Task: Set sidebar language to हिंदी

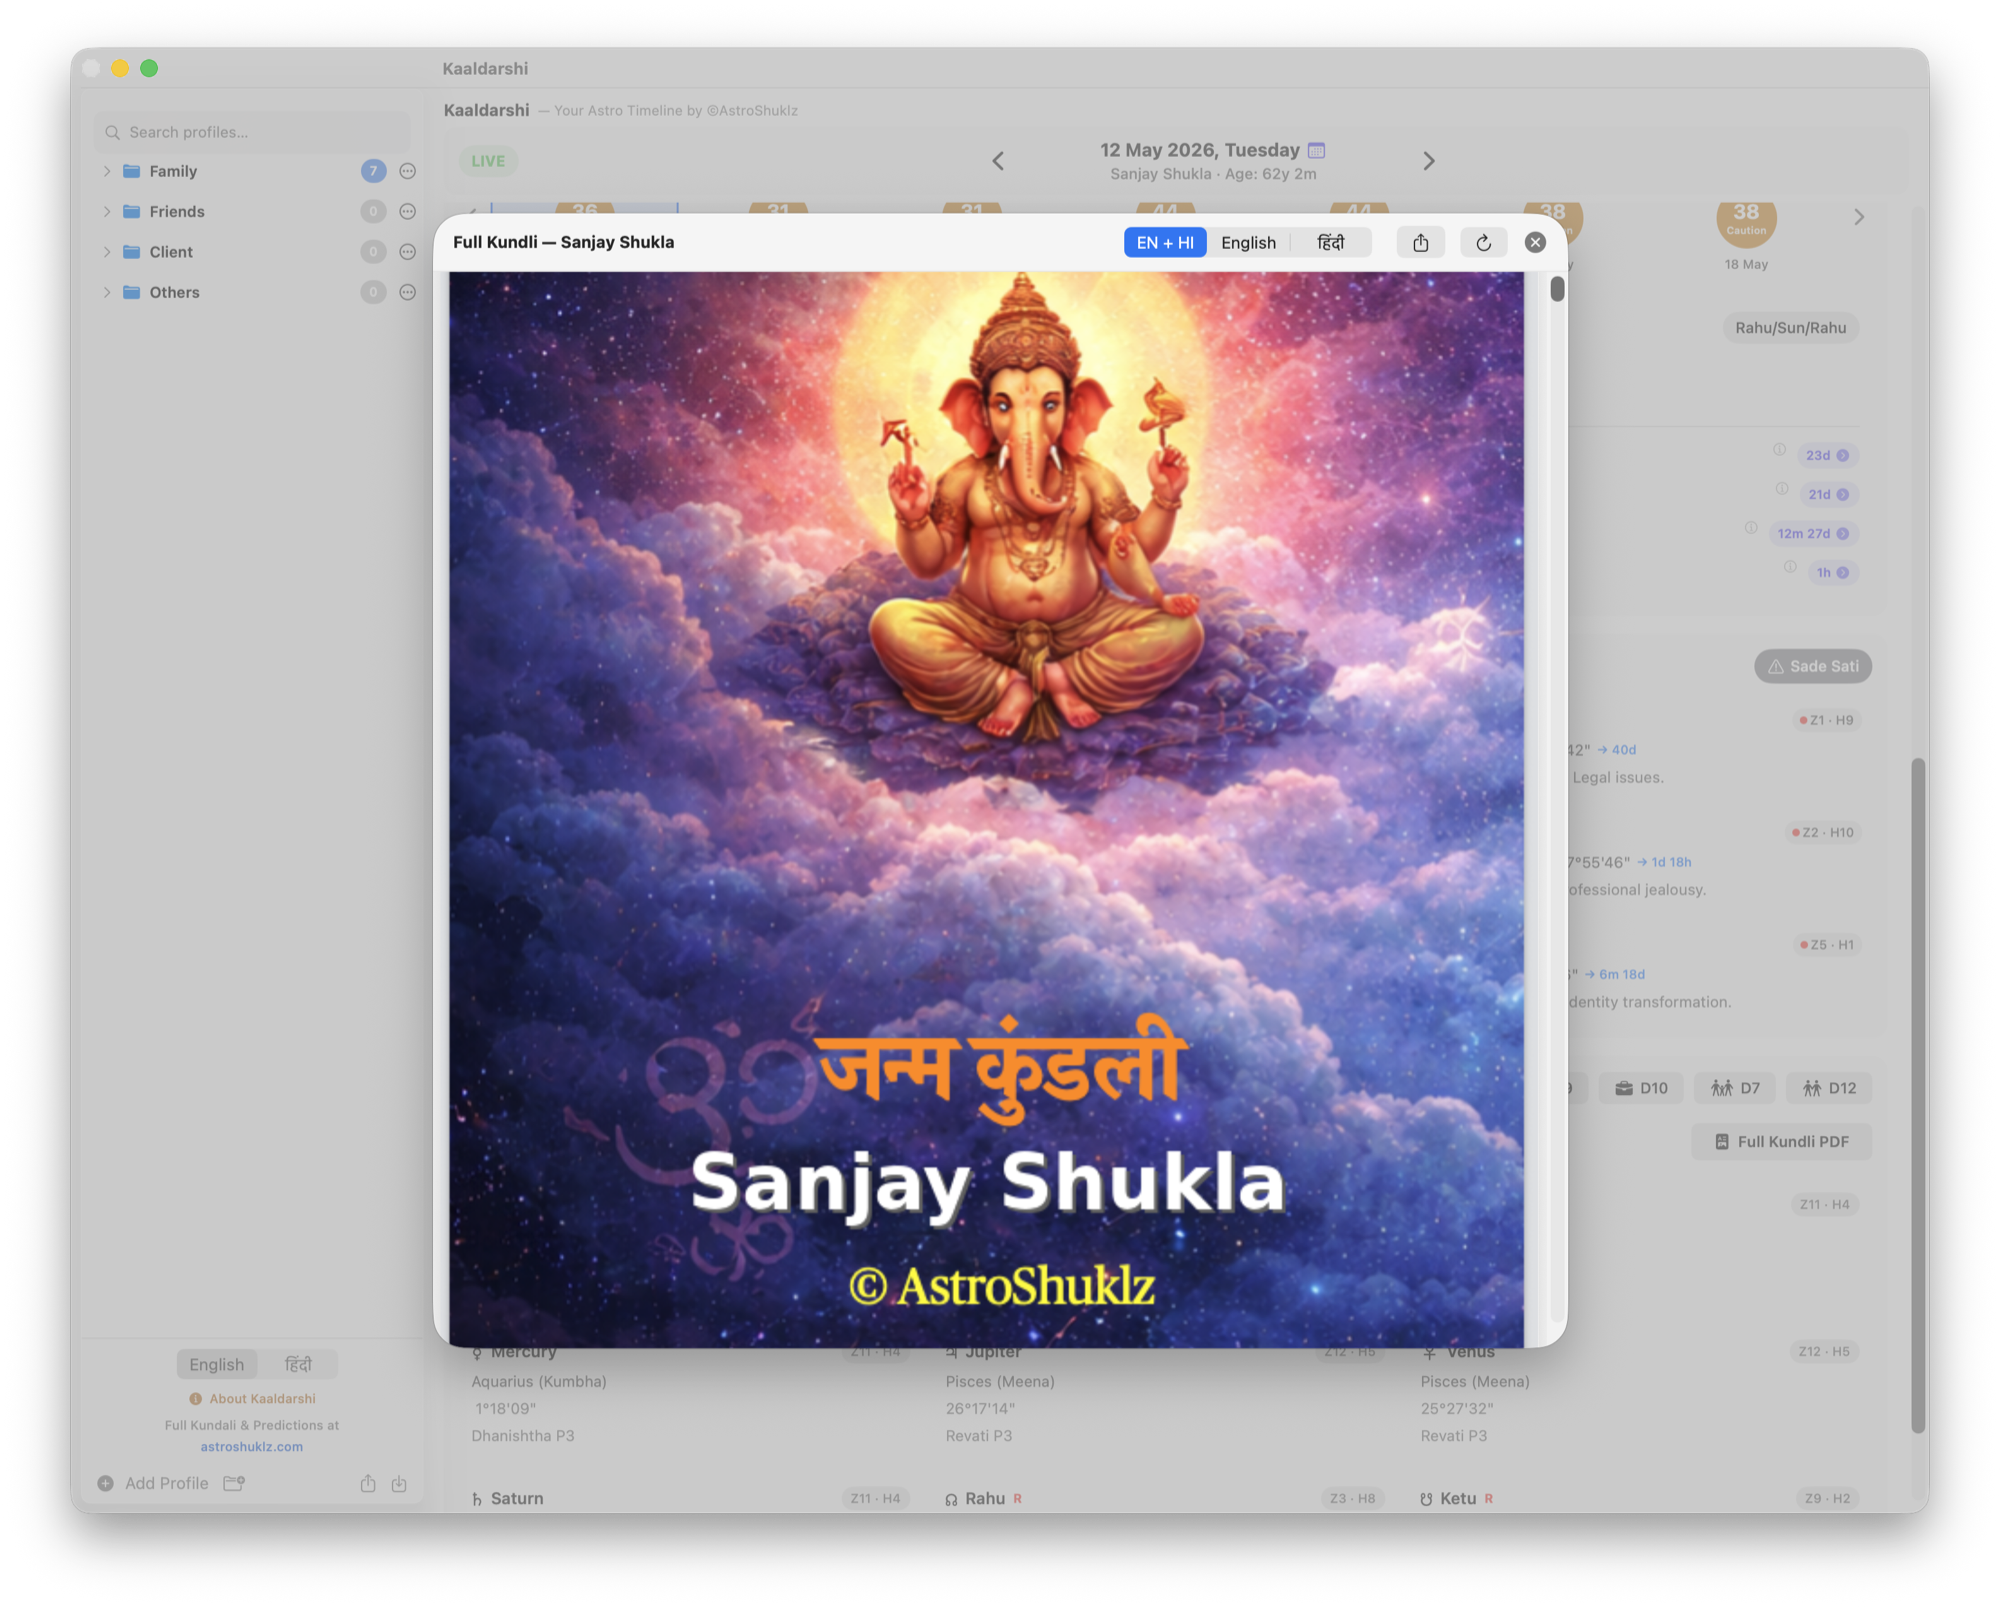Action: pos(298,1364)
